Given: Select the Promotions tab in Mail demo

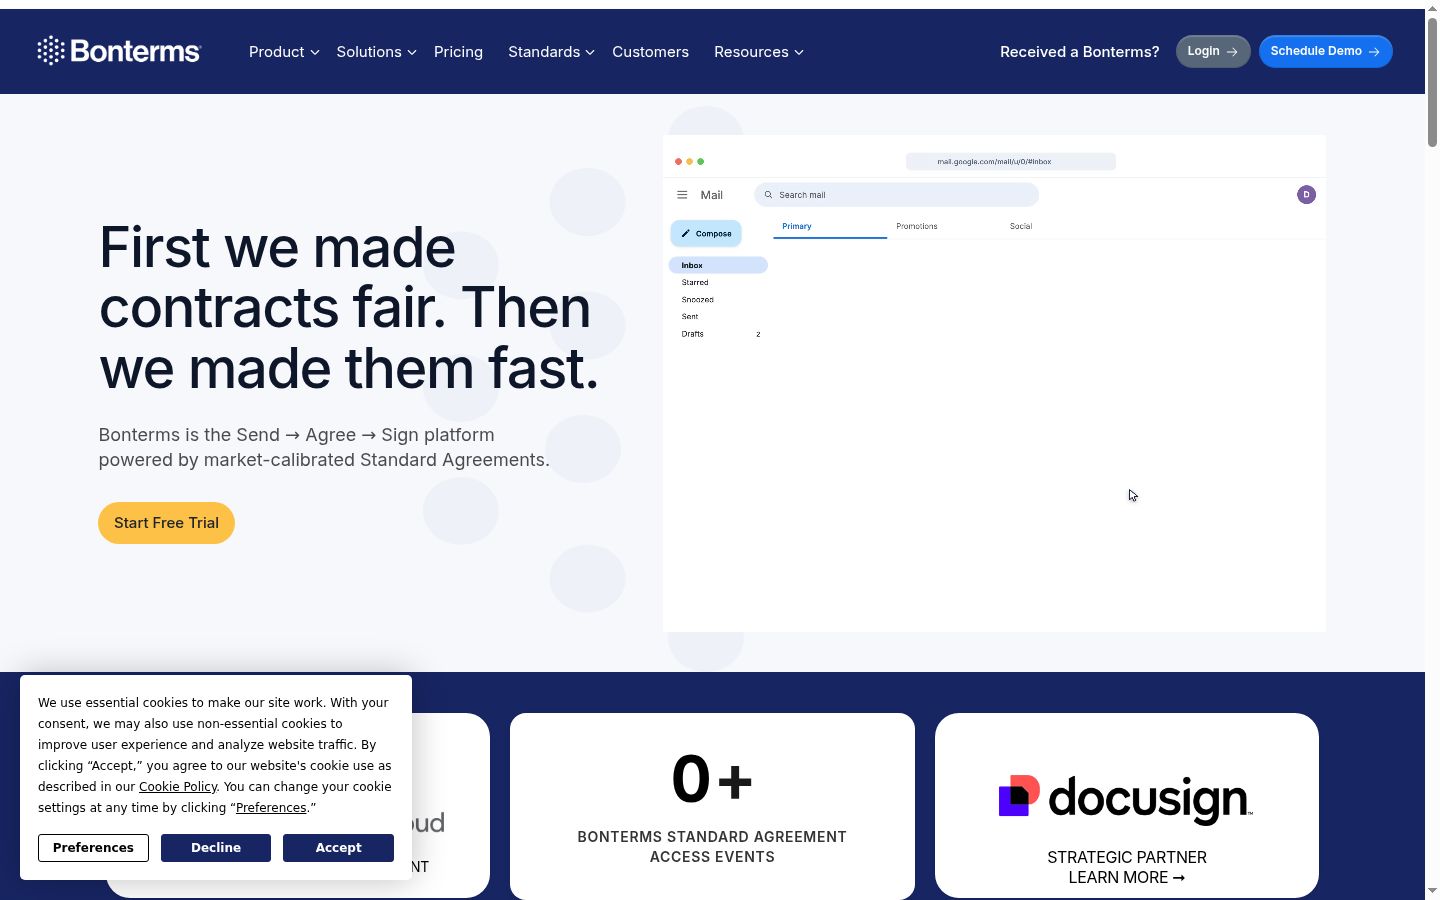Looking at the screenshot, I should pyautogui.click(x=917, y=227).
